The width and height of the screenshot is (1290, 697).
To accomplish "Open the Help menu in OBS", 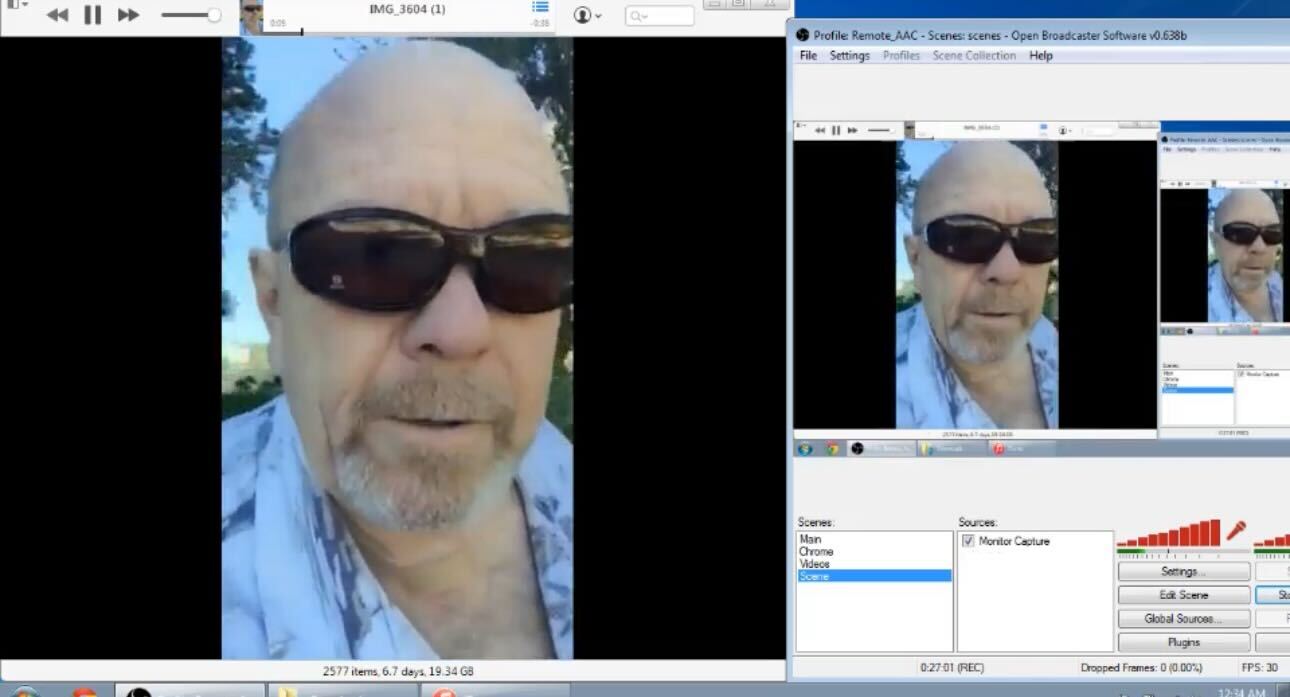I will click(1040, 56).
